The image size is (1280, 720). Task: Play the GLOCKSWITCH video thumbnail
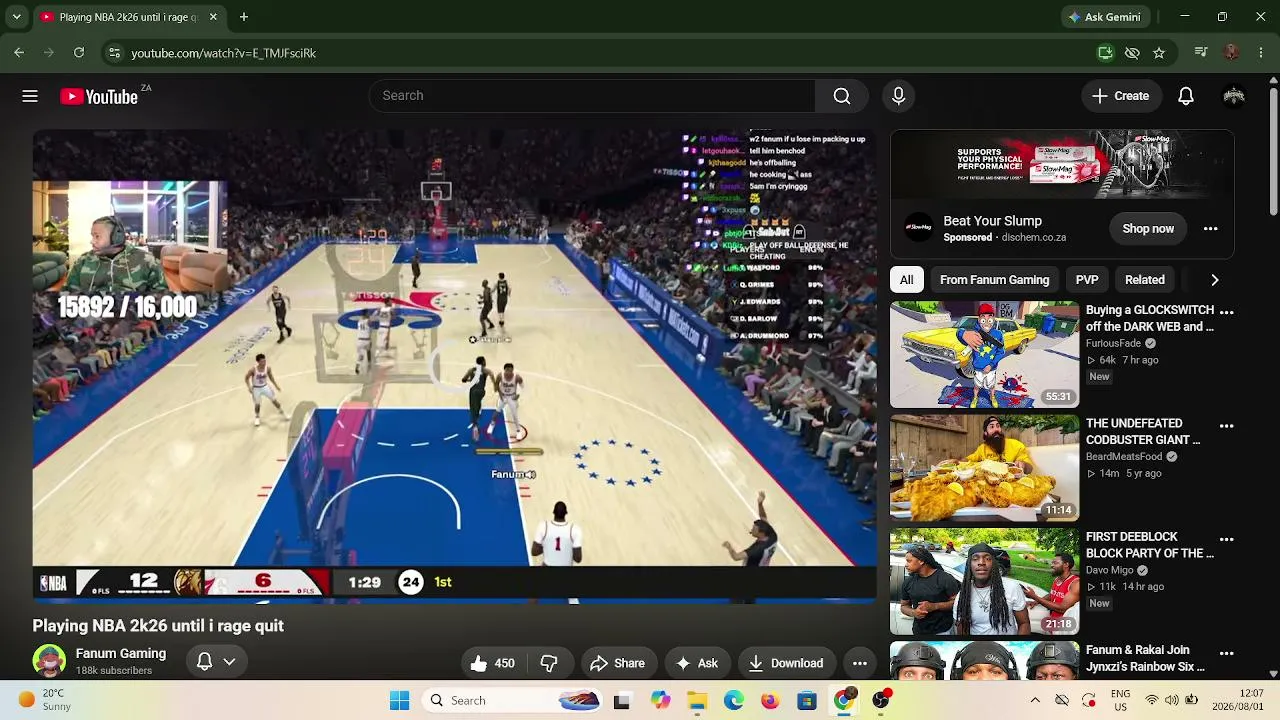pyautogui.click(x=985, y=354)
